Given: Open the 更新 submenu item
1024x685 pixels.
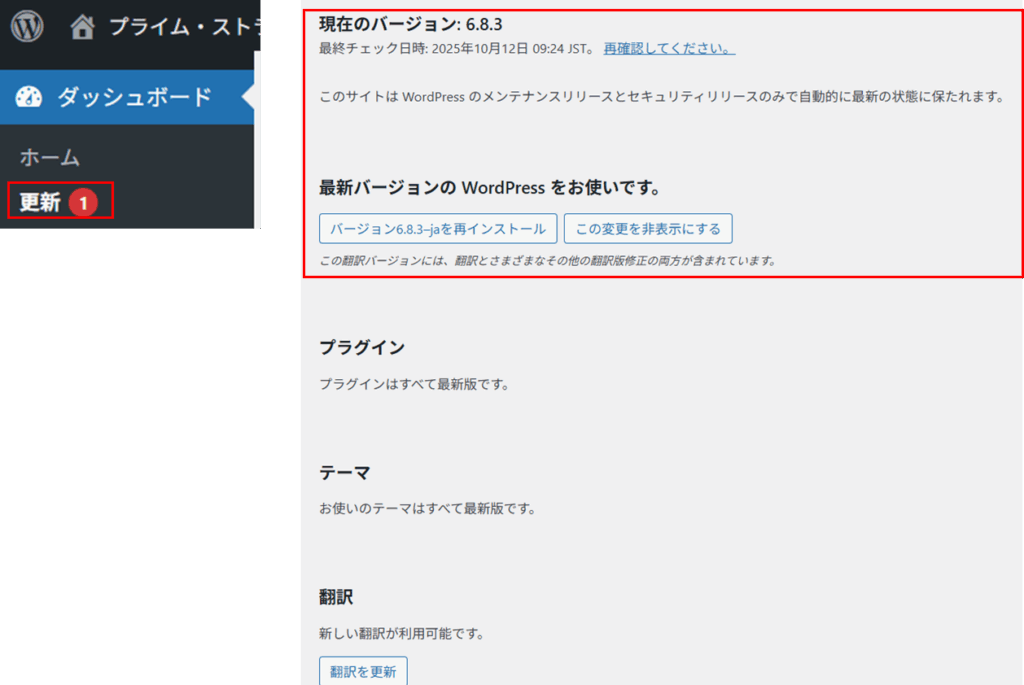Looking at the screenshot, I should (41, 202).
